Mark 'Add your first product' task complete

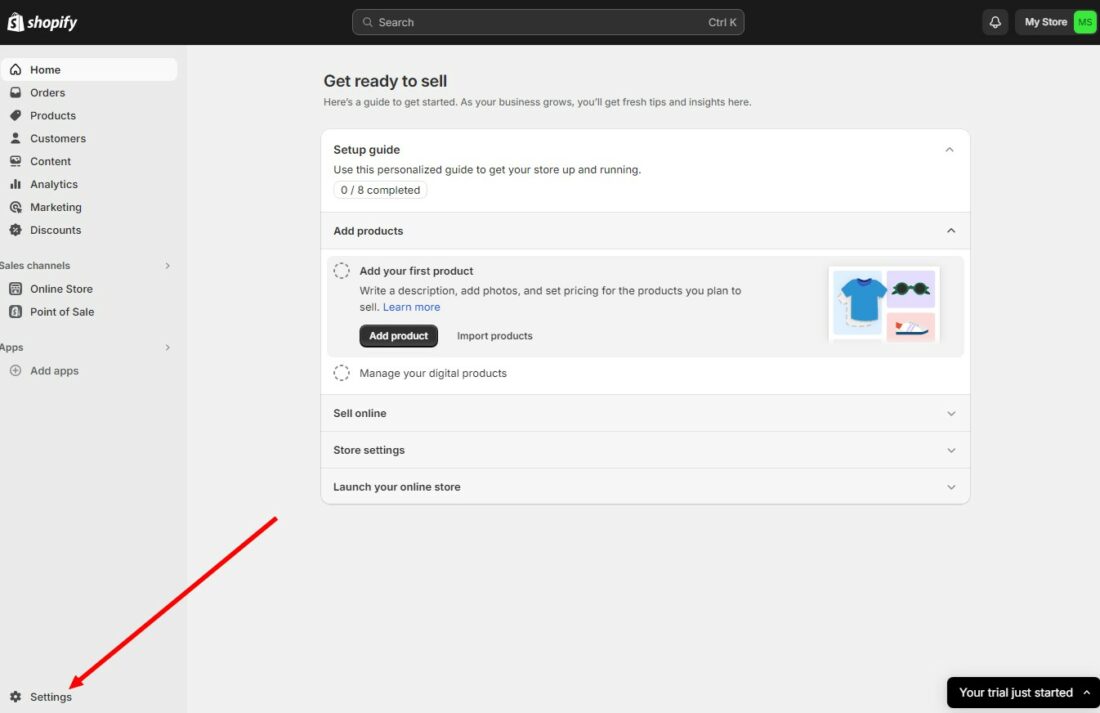click(x=341, y=270)
